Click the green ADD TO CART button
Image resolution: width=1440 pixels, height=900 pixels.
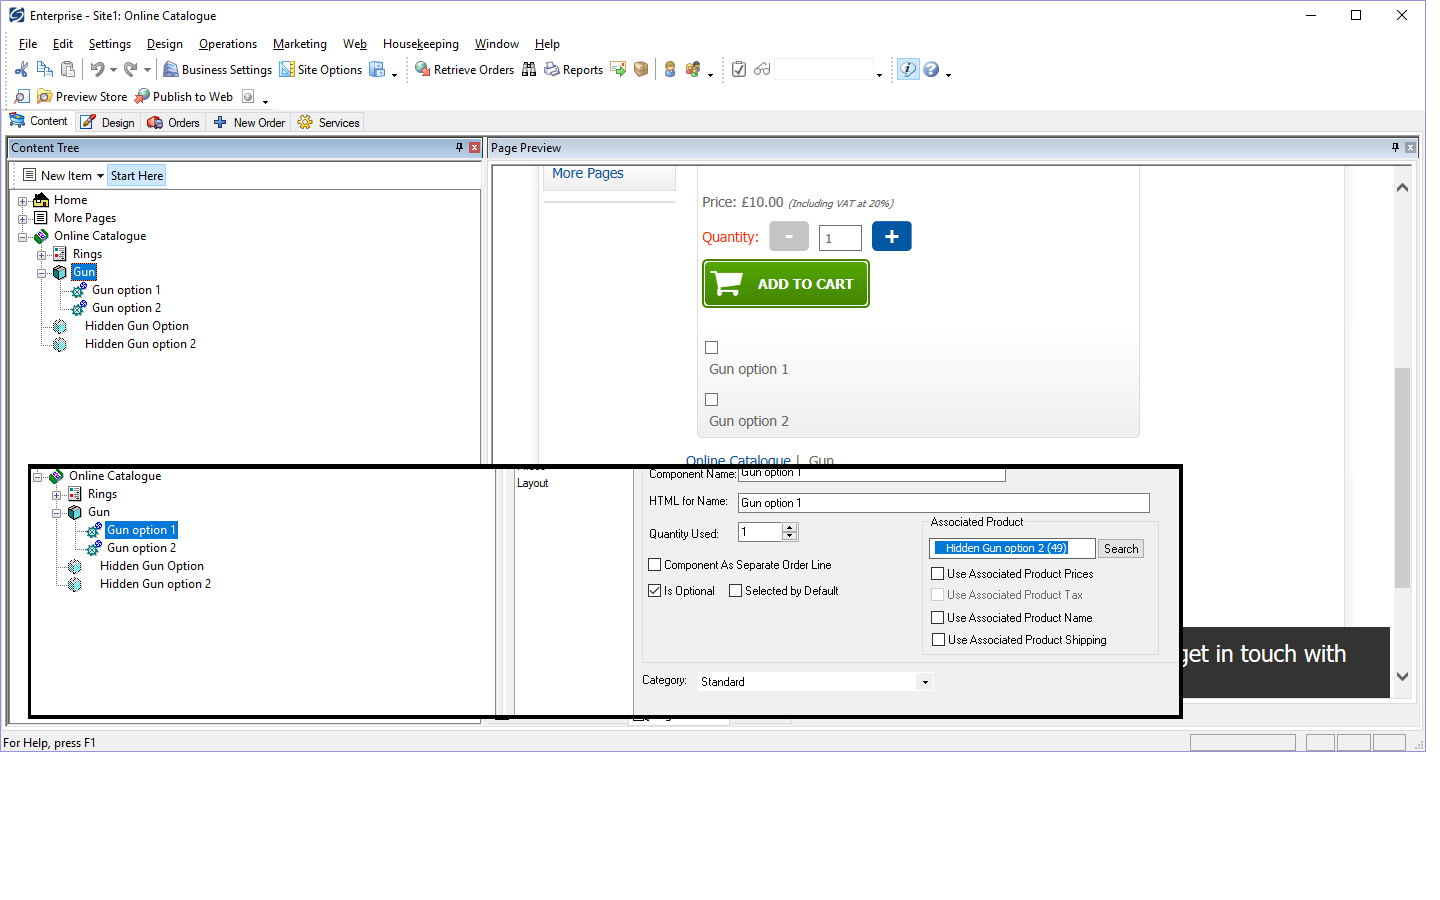pos(786,284)
